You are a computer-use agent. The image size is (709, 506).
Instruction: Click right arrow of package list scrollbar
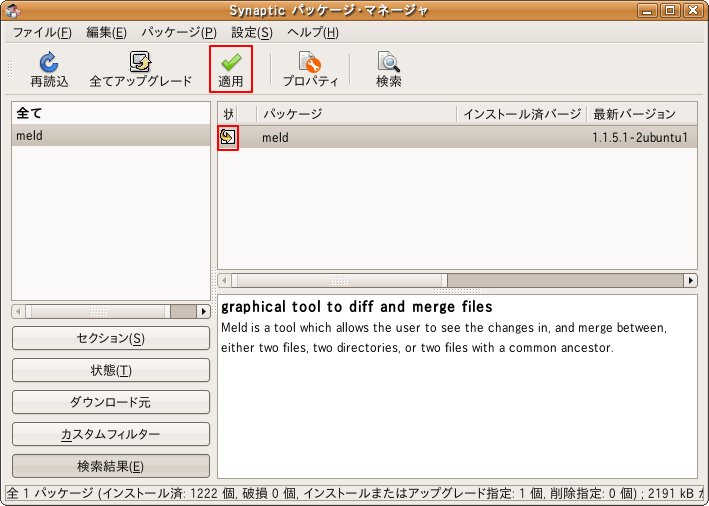690,280
